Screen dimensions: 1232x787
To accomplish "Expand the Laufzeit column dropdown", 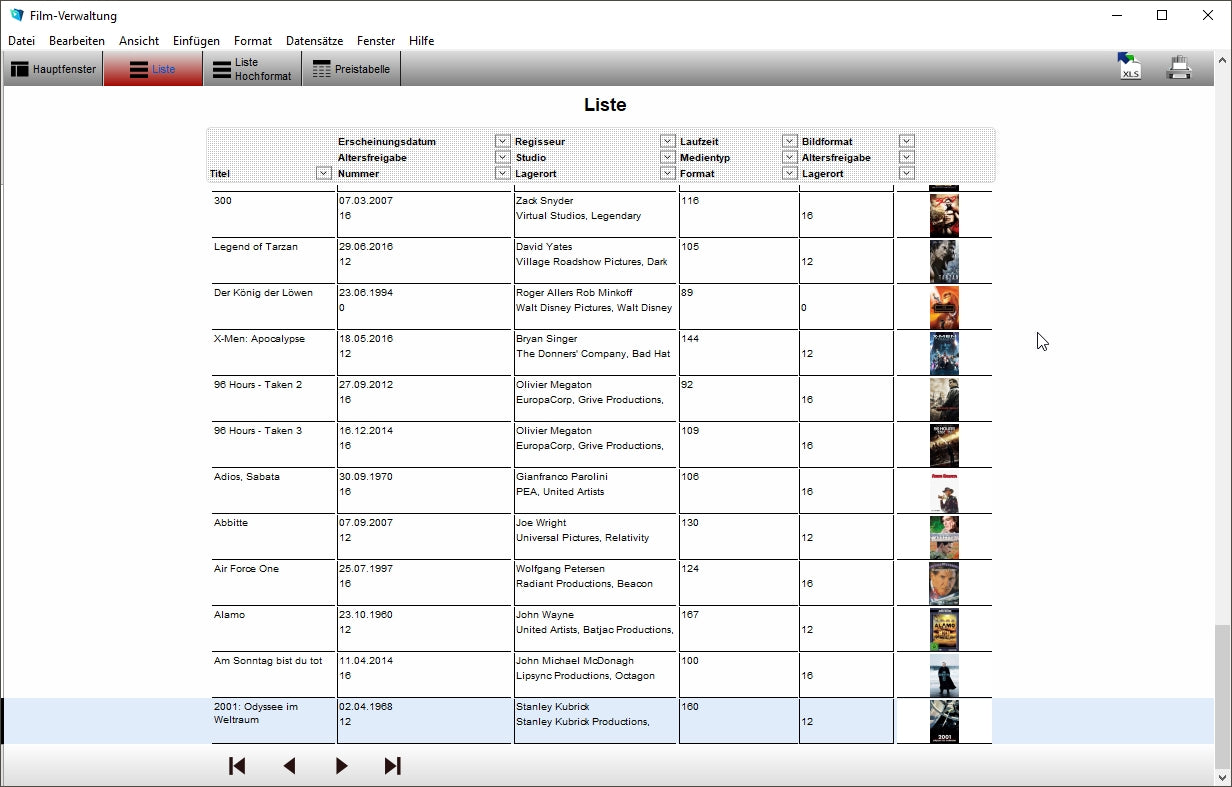I will click(789, 141).
